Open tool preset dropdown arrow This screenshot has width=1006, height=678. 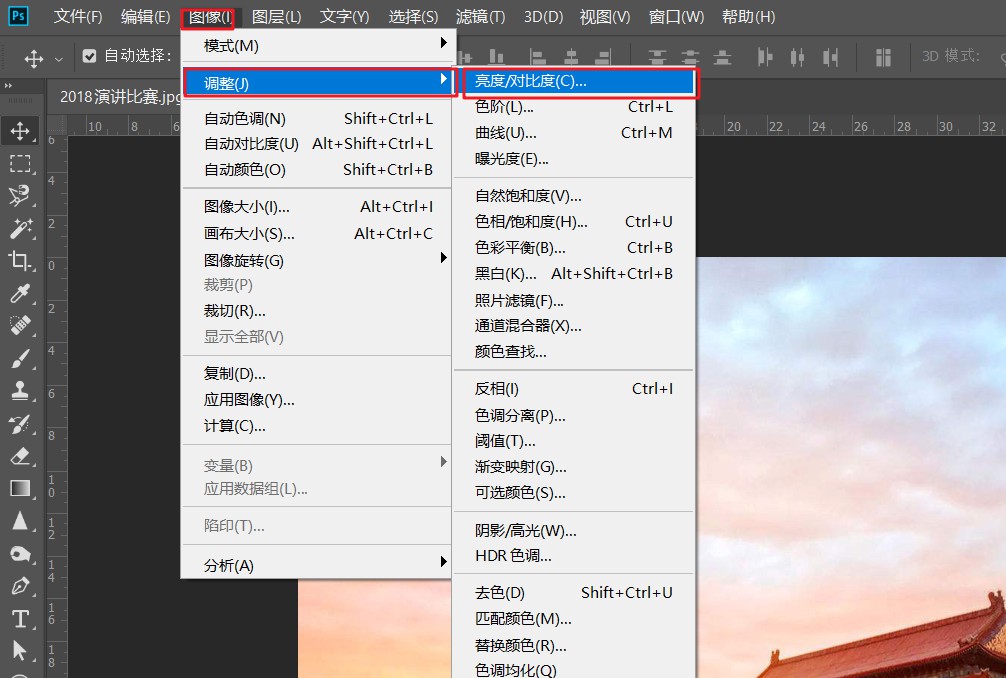pyautogui.click(x=58, y=59)
